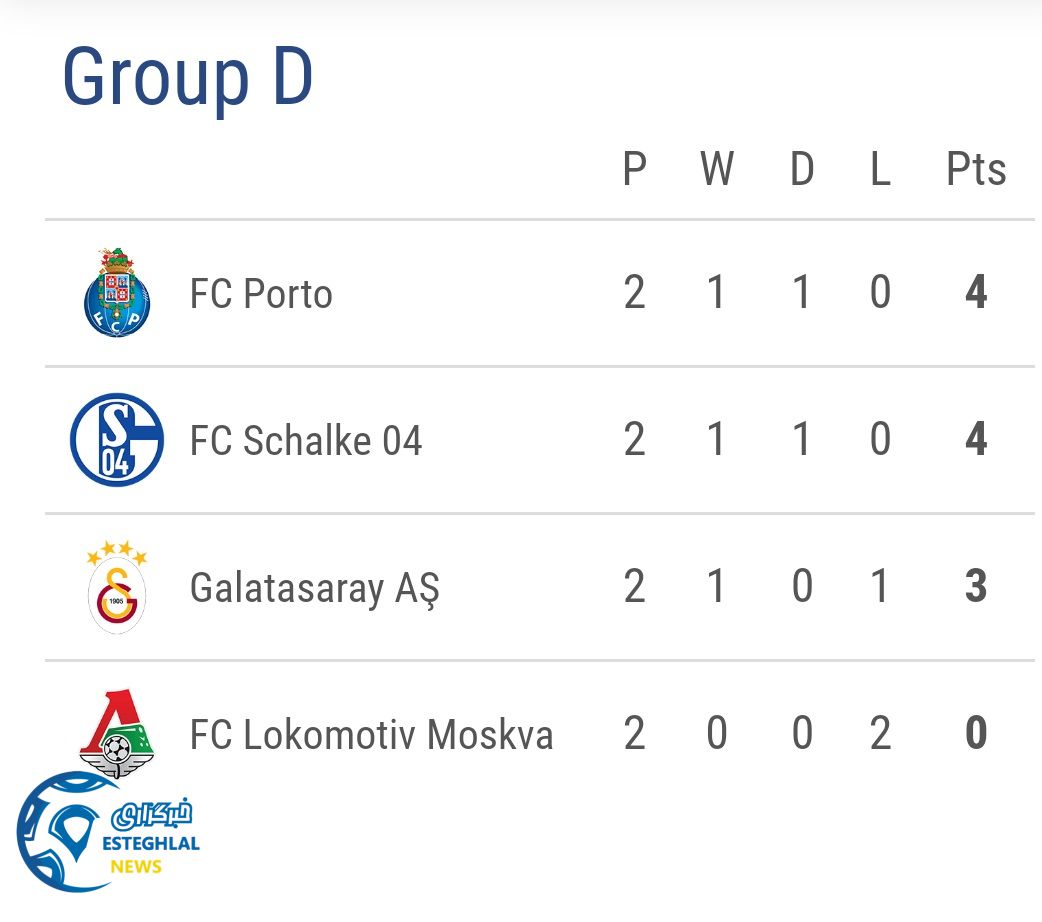Image resolution: width=1042 pixels, height=922 pixels.
Task: Open the FC Schalke 04 team link
Action: pos(306,441)
